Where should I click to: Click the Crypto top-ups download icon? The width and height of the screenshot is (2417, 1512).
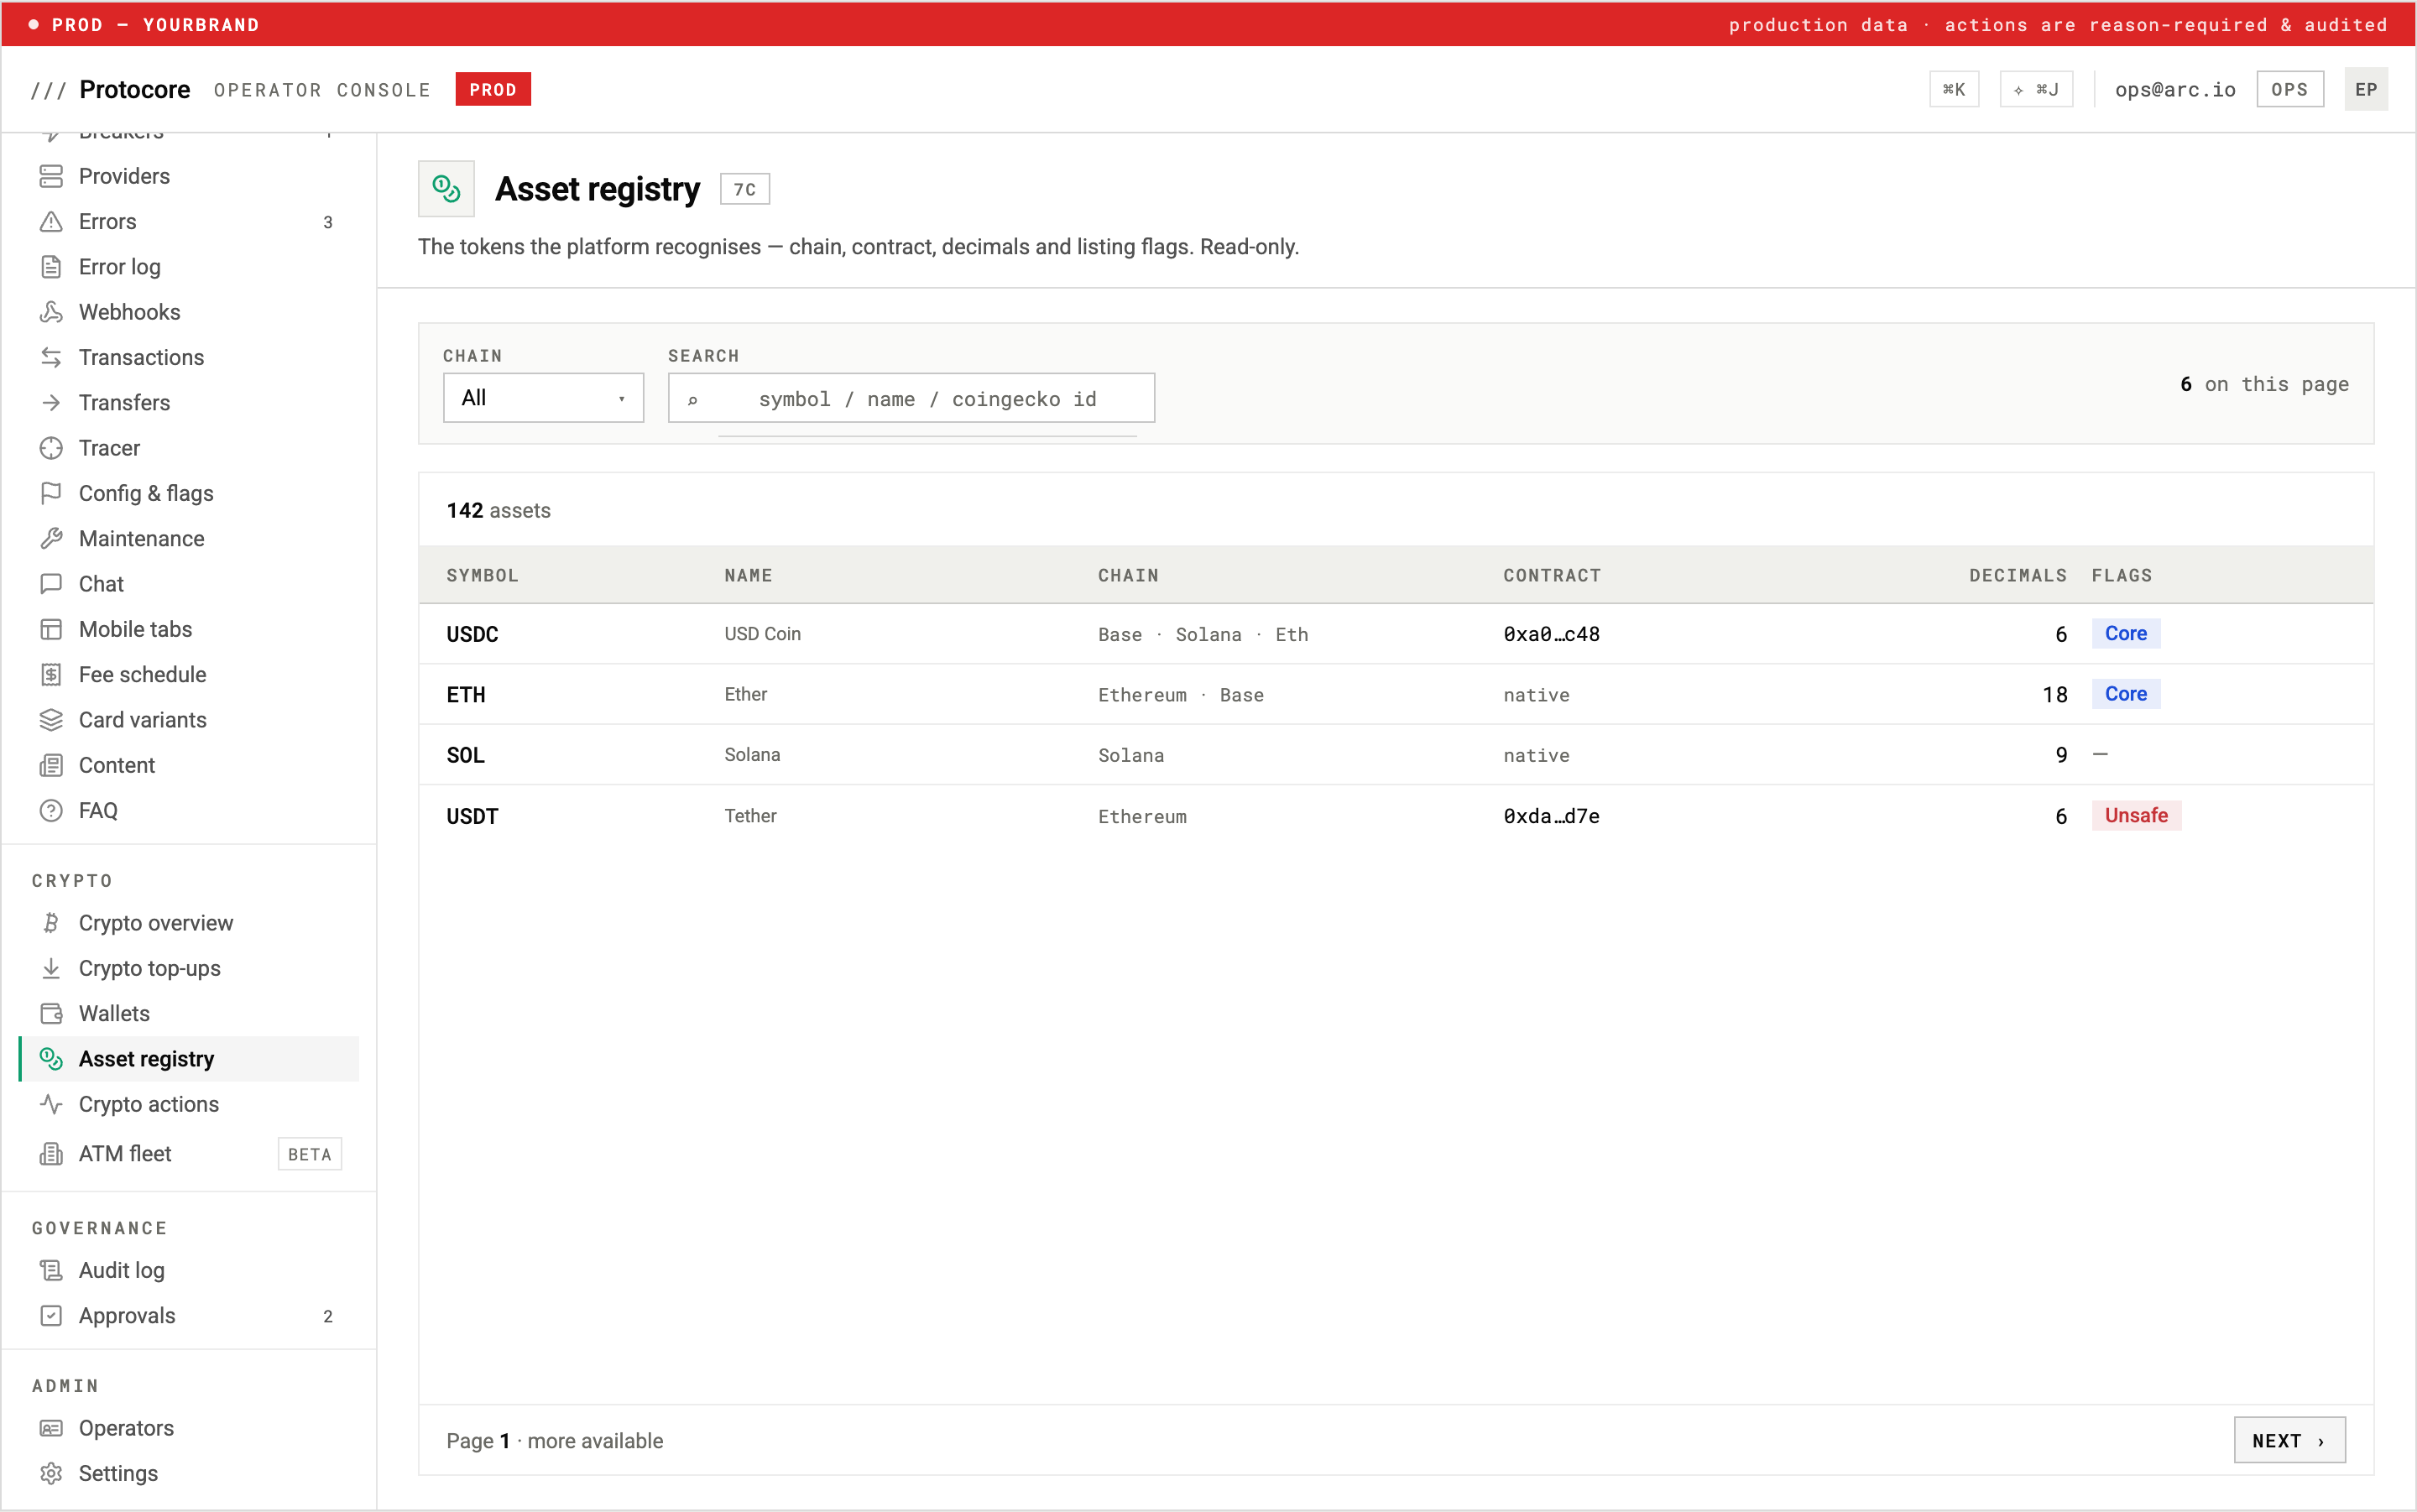(x=51, y=968)
